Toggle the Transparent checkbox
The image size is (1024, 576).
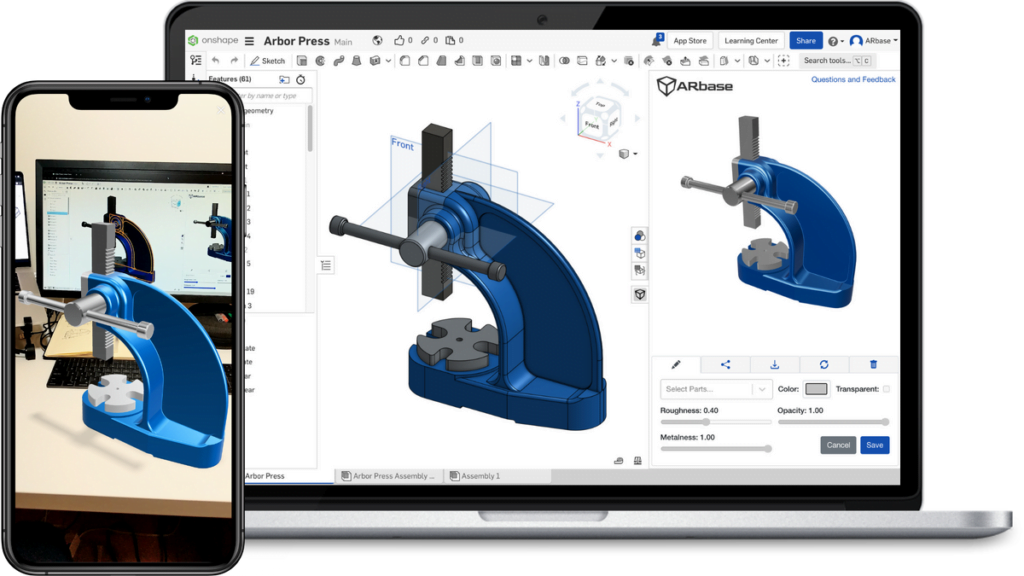(x=886, y=389)
